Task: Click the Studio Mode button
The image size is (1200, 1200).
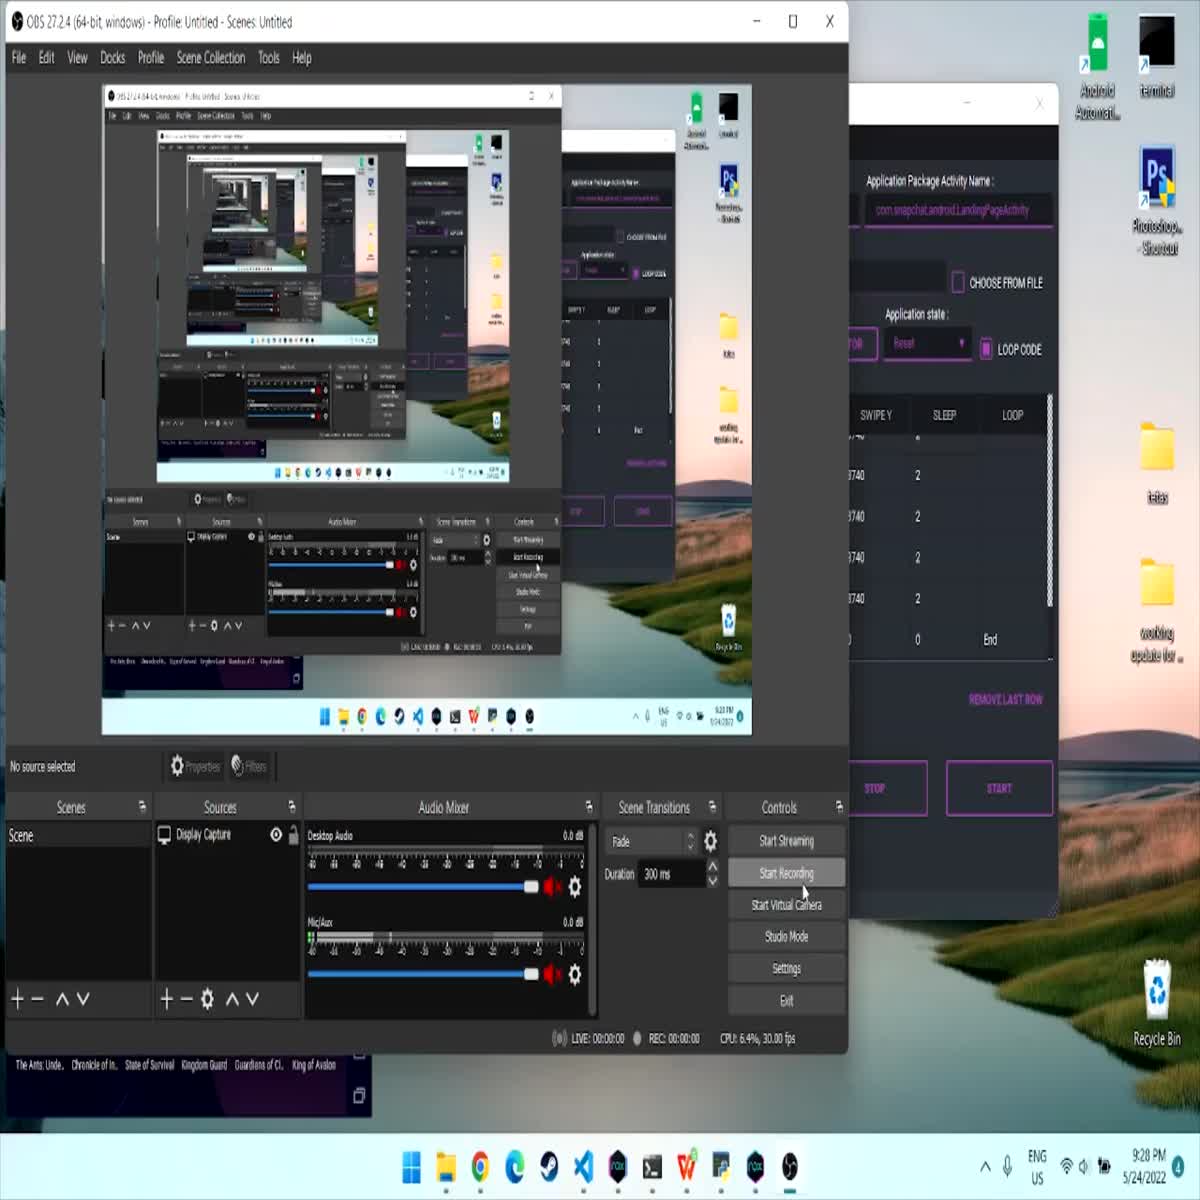Action: (x=786, y=936)
